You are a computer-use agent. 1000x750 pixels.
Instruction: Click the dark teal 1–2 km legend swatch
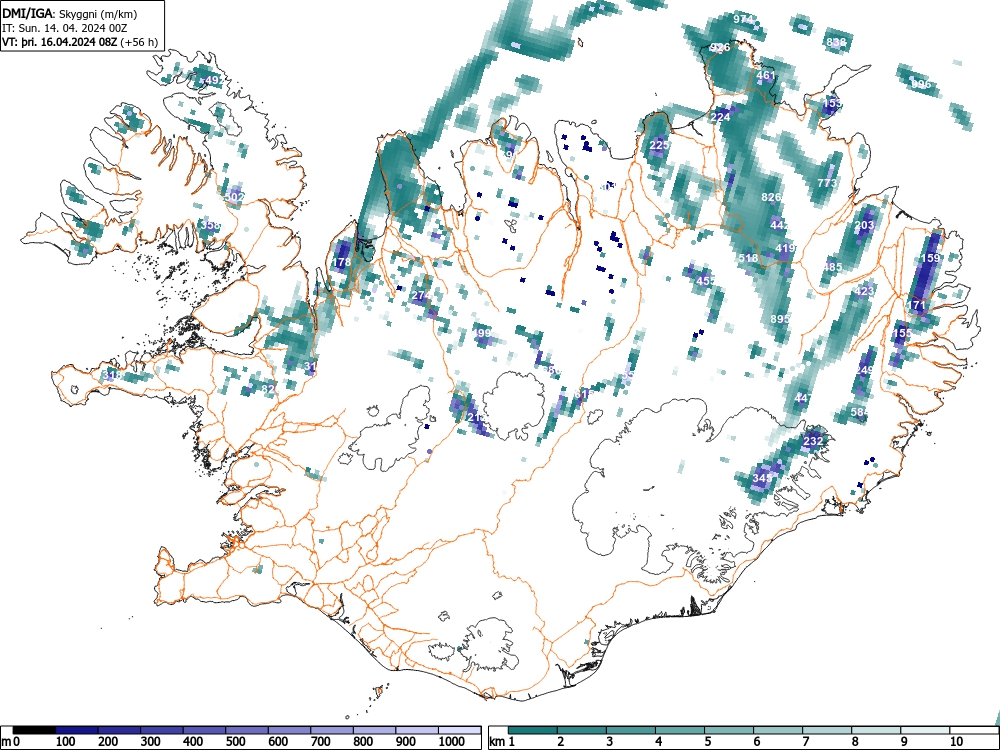pos(533,730)
